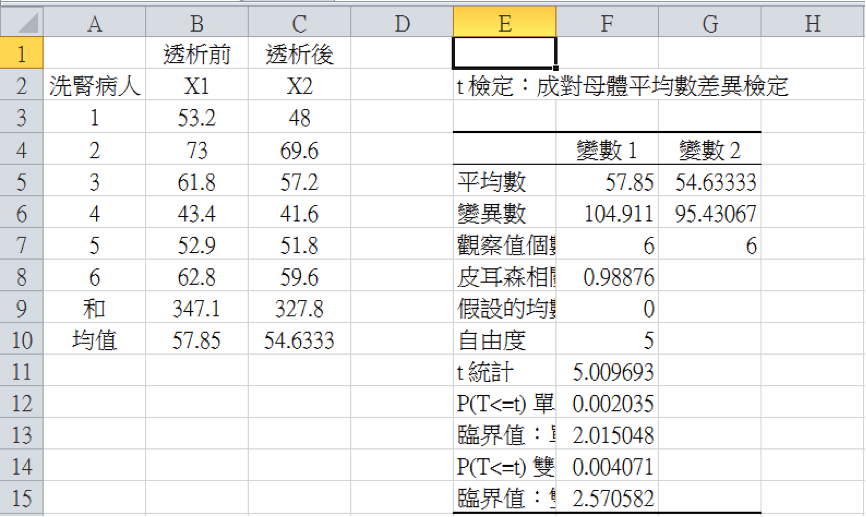Select column A header
The height and width of the screenshot is (517, 866).
click(94, 22)
